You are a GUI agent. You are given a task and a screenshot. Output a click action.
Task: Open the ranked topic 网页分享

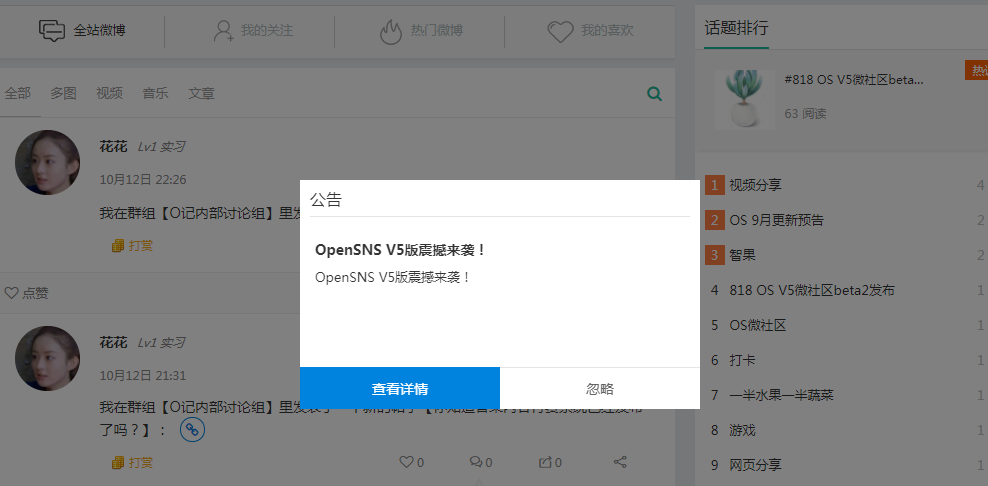755,465
